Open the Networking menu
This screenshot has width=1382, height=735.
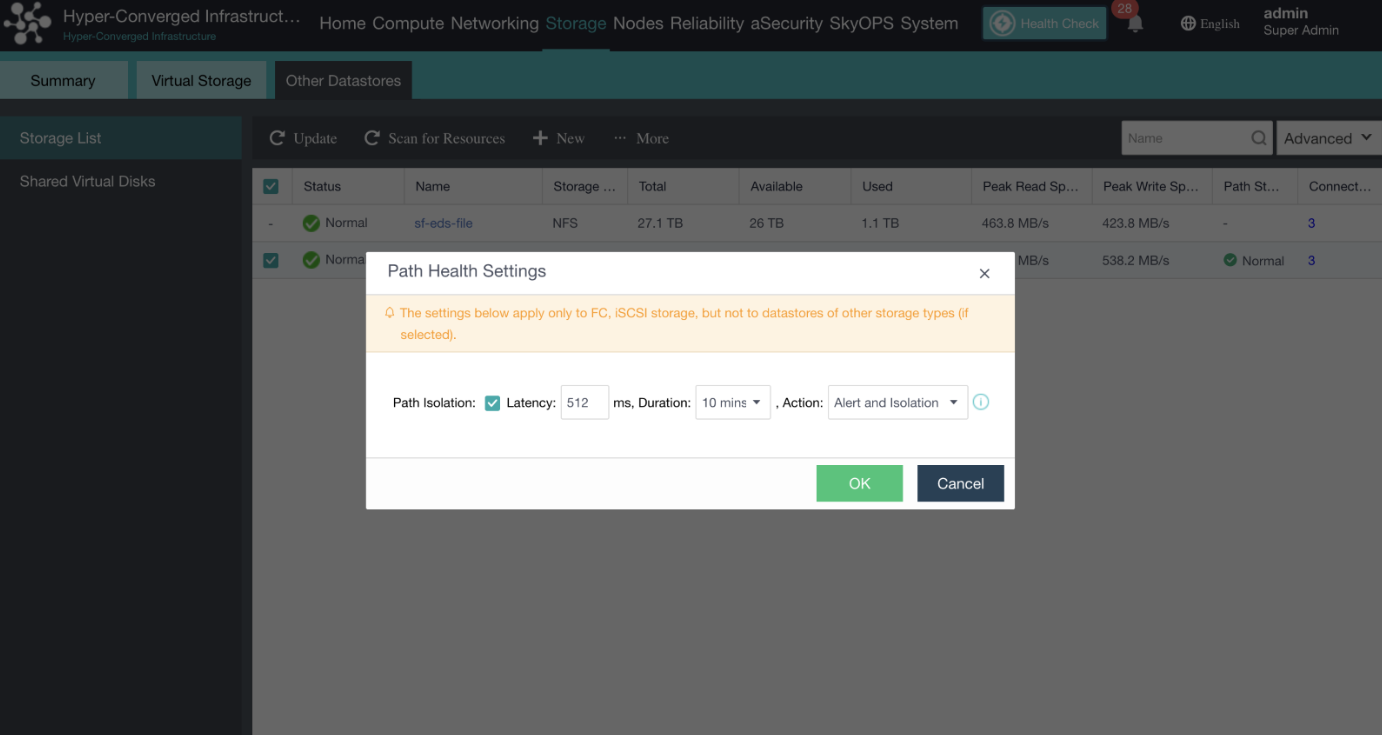pyautogui.click(x=495, y=23)
